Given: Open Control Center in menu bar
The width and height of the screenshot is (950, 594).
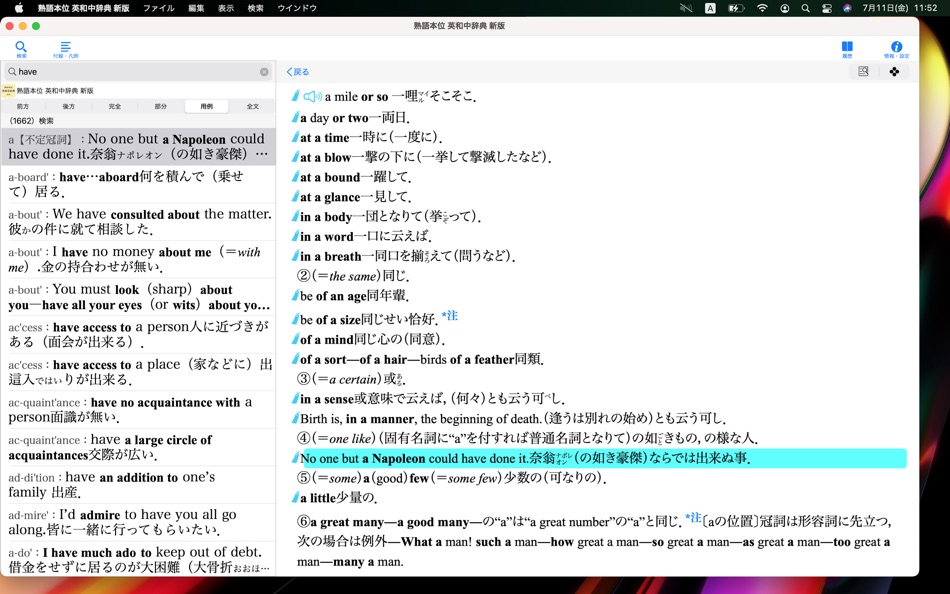Looking at the screenshot, I should pos(826,8).
